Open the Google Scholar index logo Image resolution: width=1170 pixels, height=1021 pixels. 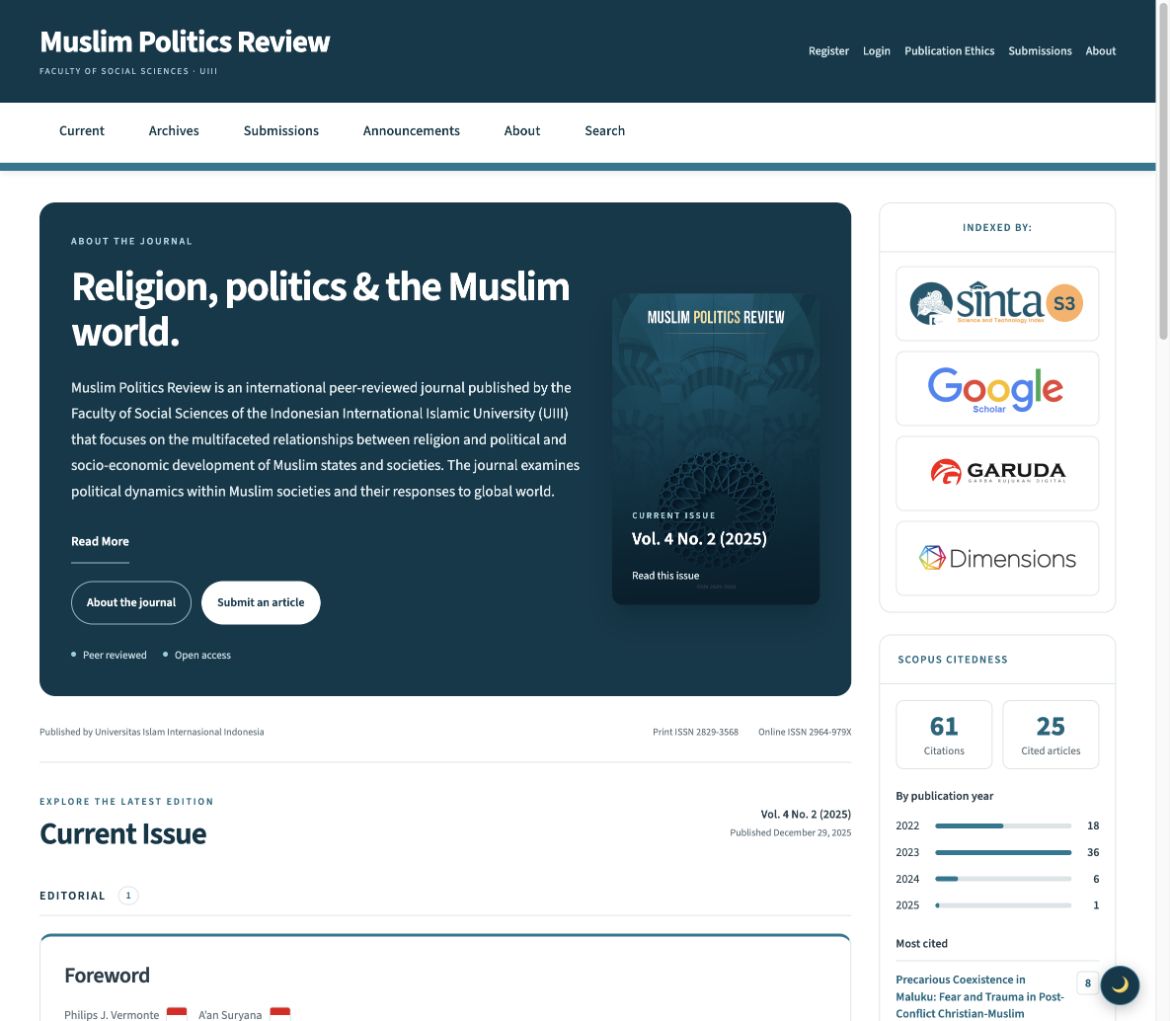click(997, 388)
